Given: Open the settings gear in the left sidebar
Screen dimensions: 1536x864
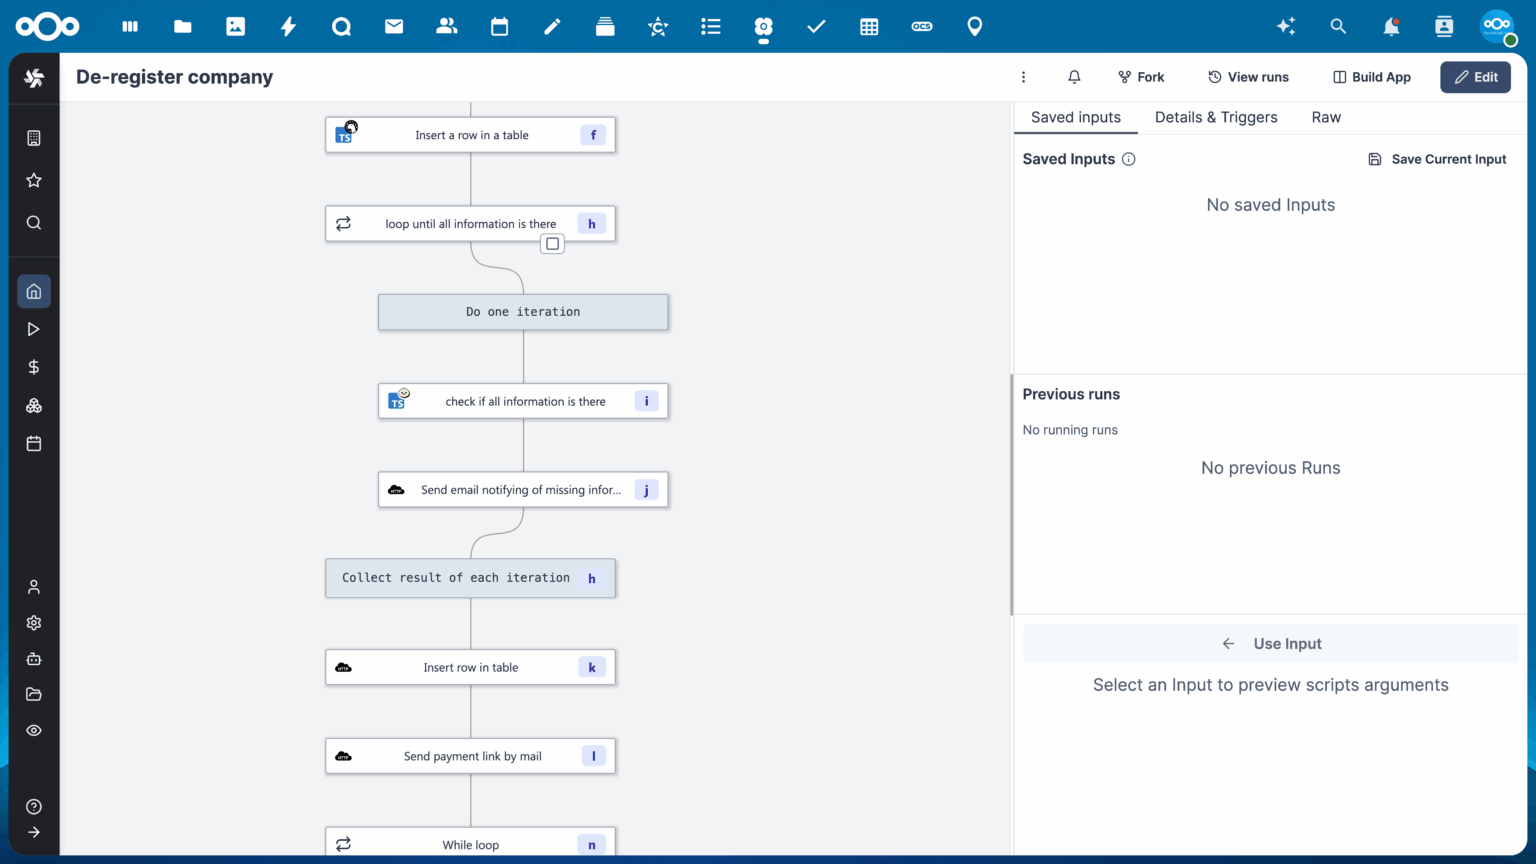Looking at the screenshot, I should click(x=33, y=622).
